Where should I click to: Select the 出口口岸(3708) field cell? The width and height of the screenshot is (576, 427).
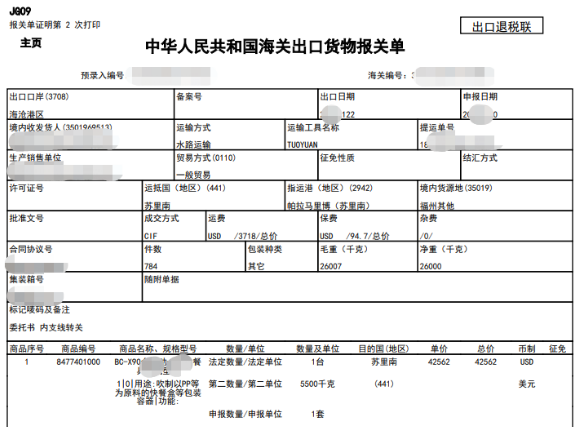[x=90, y=104]
